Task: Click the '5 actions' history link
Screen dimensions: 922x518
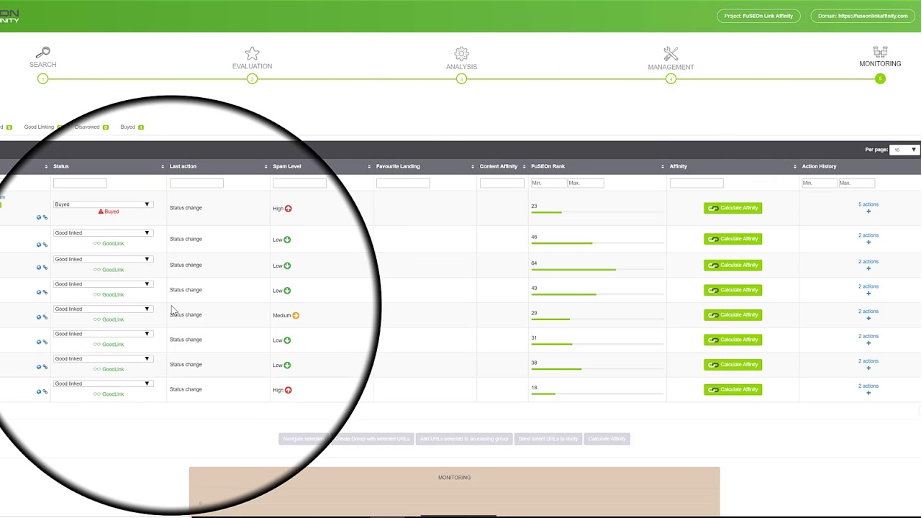Action: (x=868, y=204)
